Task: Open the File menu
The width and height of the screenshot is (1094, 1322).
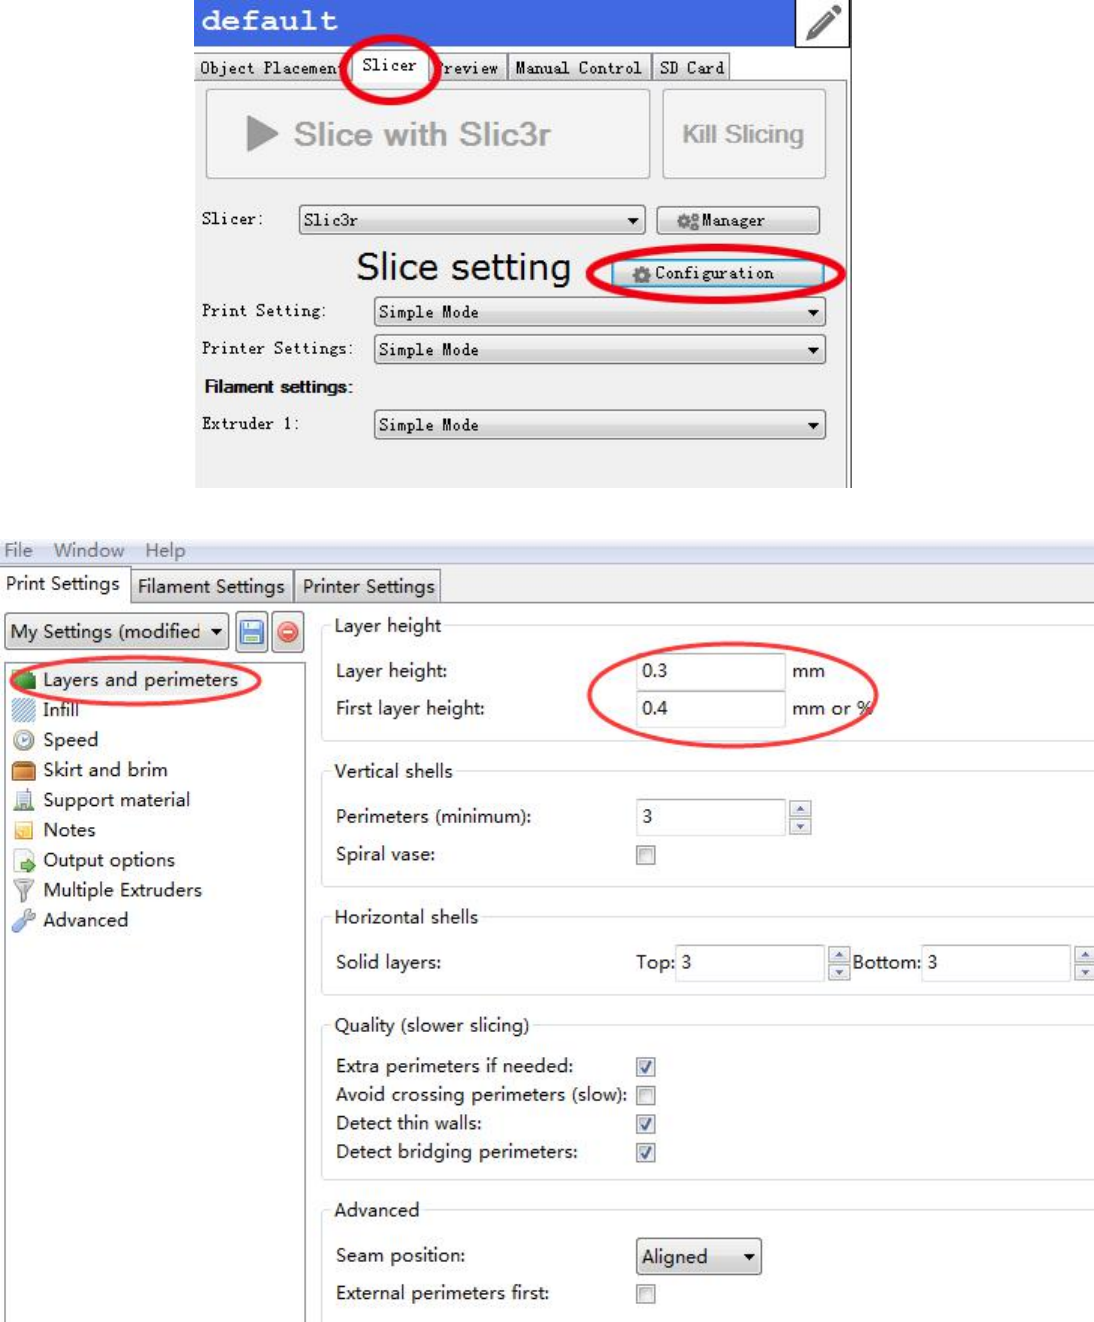Action: point(18,550)
